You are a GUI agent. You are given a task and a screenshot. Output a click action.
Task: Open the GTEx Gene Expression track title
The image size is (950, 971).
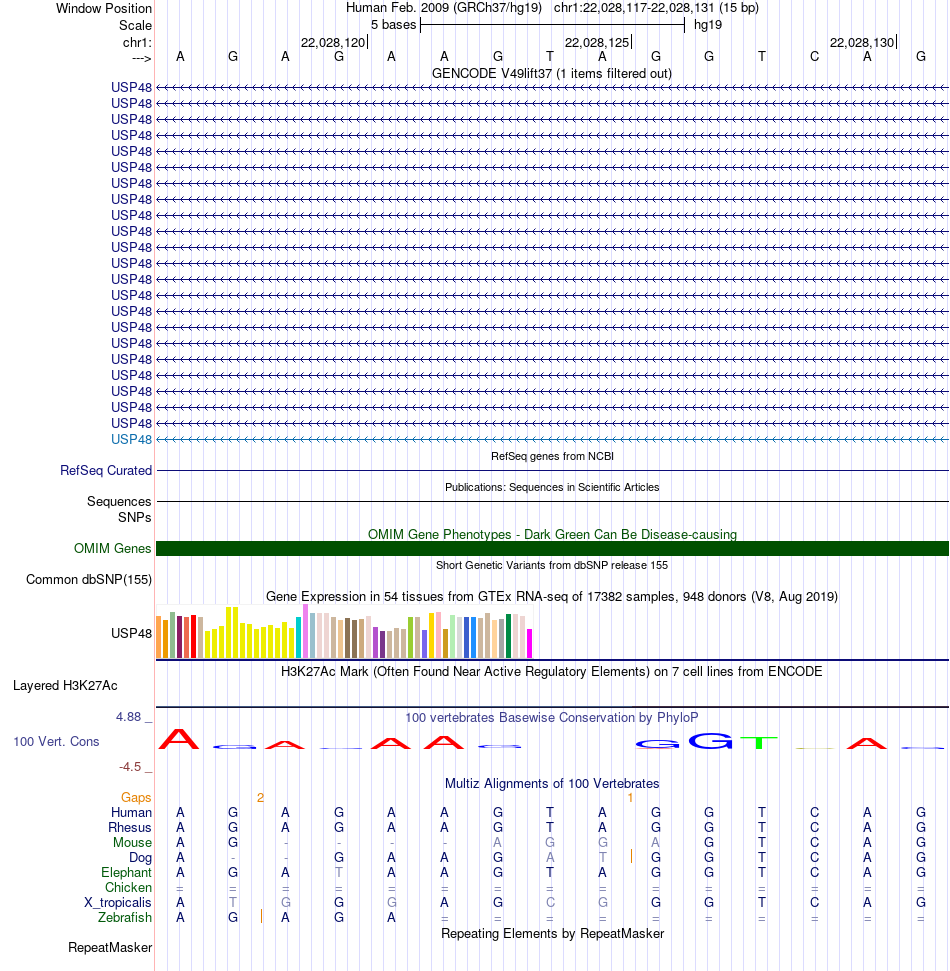[x=552, y=596]
